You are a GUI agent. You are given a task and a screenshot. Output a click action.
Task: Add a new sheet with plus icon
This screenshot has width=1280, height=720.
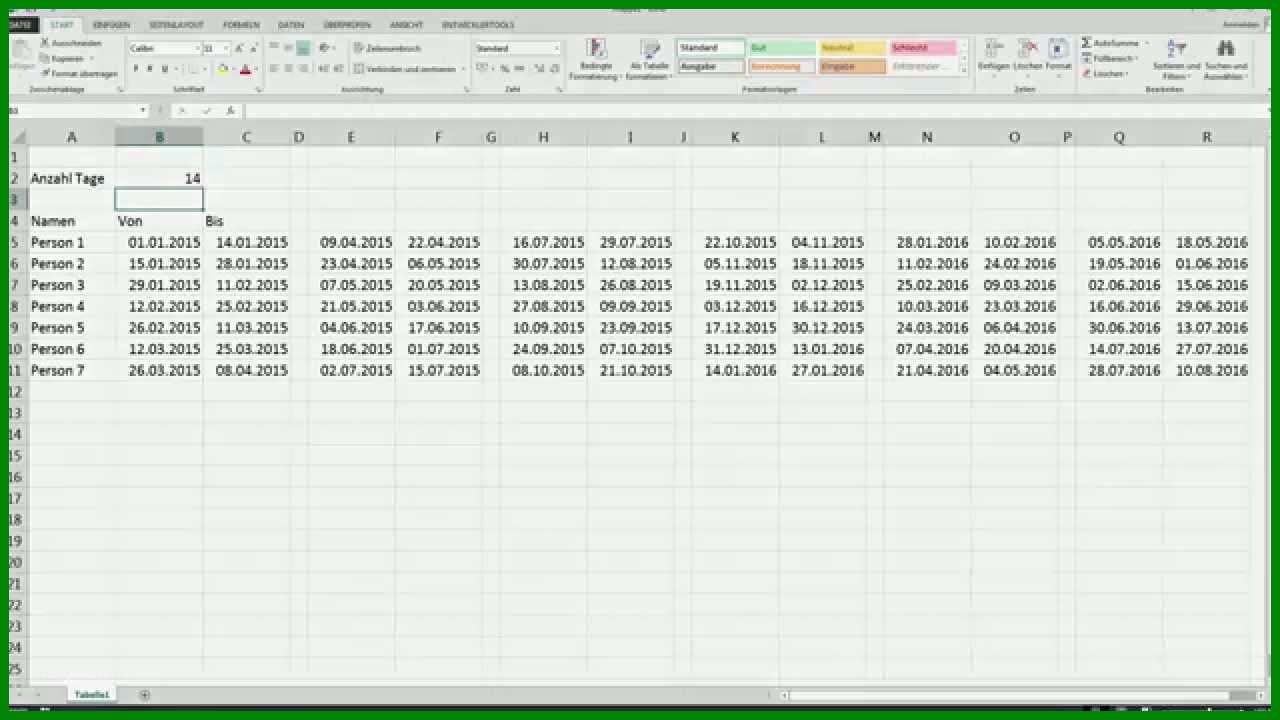click(x=145, y=694)
